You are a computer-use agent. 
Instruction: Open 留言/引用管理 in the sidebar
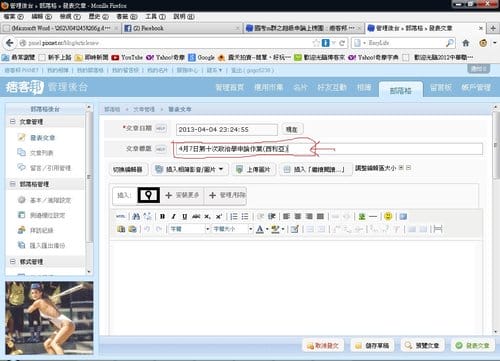point(50,168)
